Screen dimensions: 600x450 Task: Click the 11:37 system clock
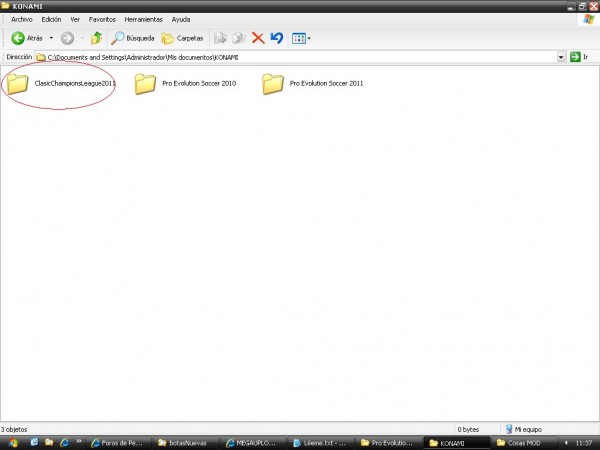pyautogui.click(x=584, y=443)
